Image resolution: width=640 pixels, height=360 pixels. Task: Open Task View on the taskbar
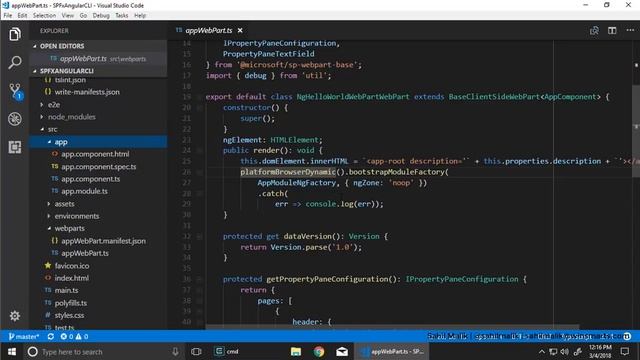(196, 351)
